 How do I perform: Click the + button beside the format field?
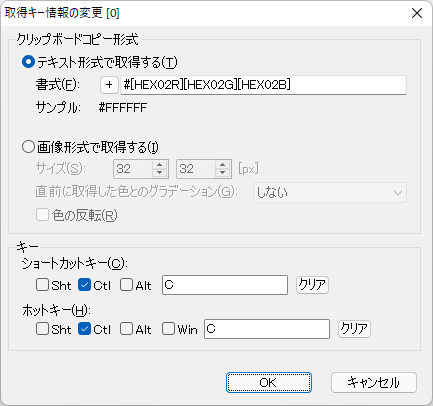pyautogui.click(x=109, y=85)
